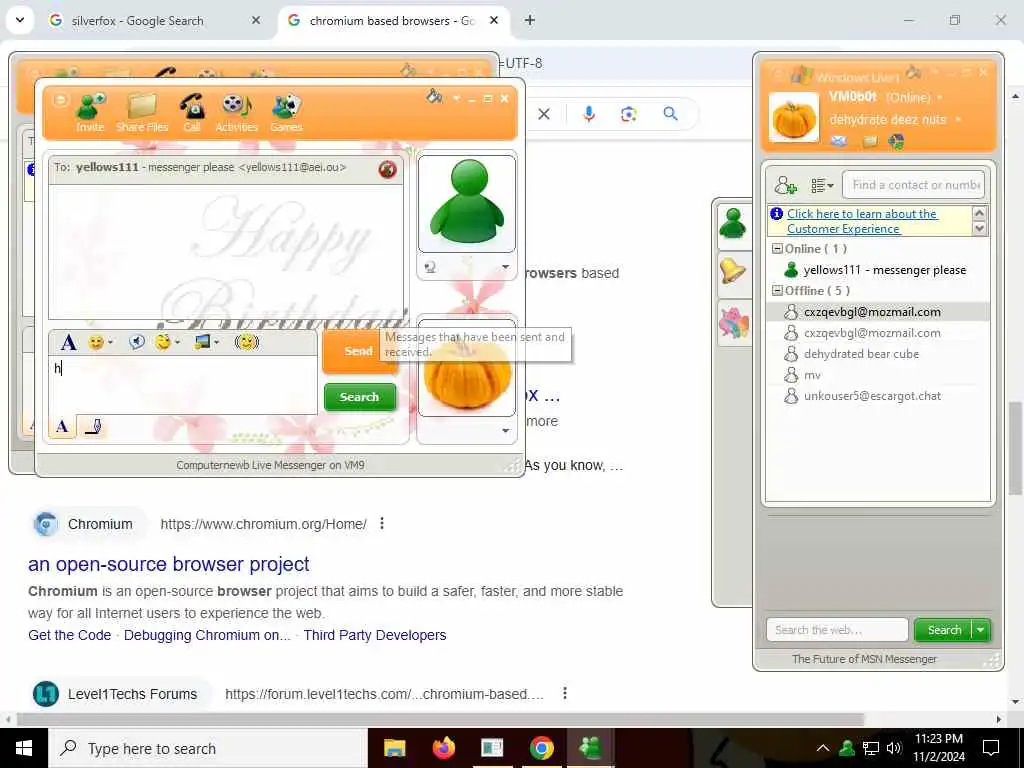Open dropdown arrow under your pumpkin avatar
This screenshot has width=1024, height=768.
pyautogui.click(x=505, y=430)
